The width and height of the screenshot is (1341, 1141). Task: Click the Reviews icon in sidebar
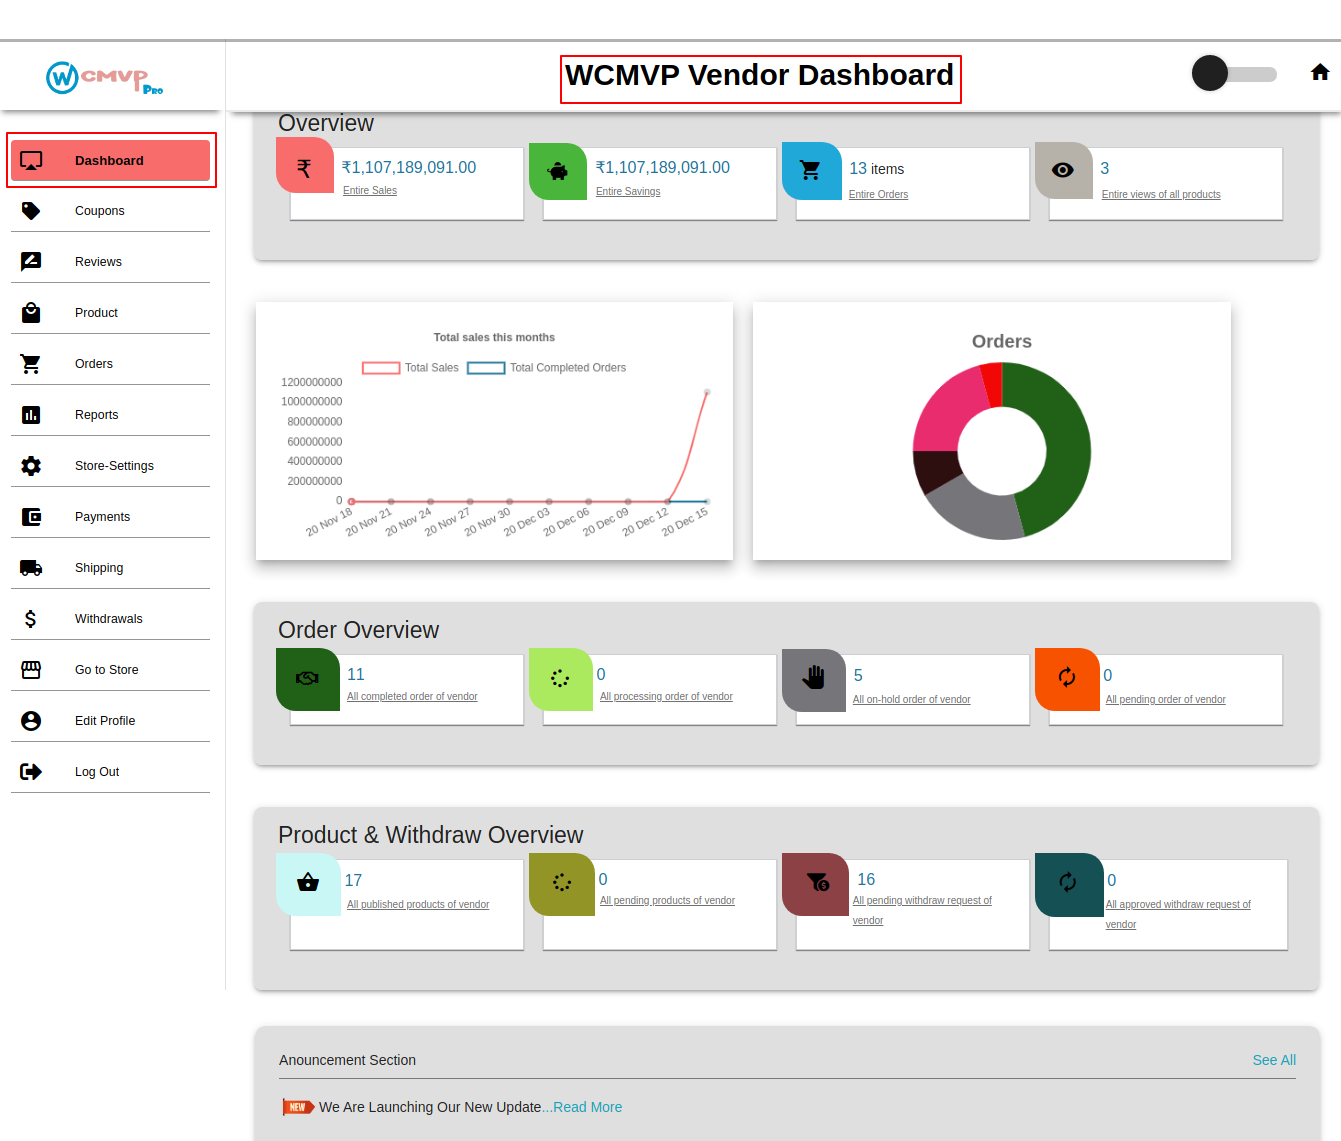coord(31,262)
